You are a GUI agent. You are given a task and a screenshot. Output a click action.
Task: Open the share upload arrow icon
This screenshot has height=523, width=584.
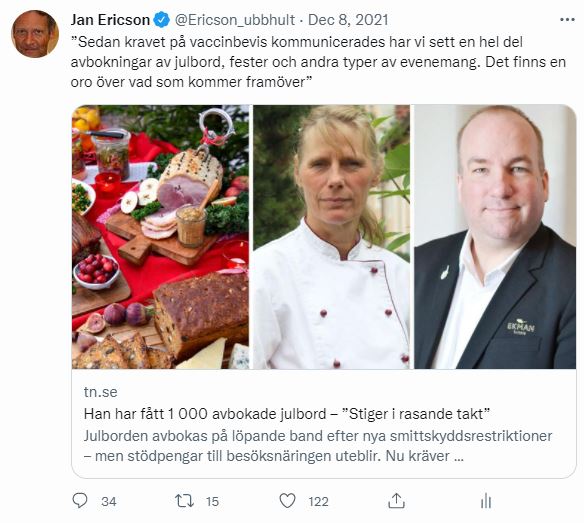(x=396, y=501)
